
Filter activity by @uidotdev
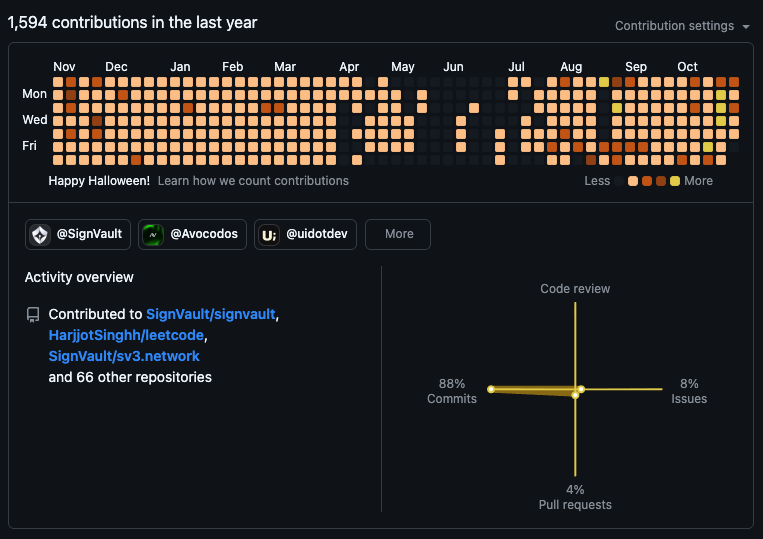(x=305, y=234)
